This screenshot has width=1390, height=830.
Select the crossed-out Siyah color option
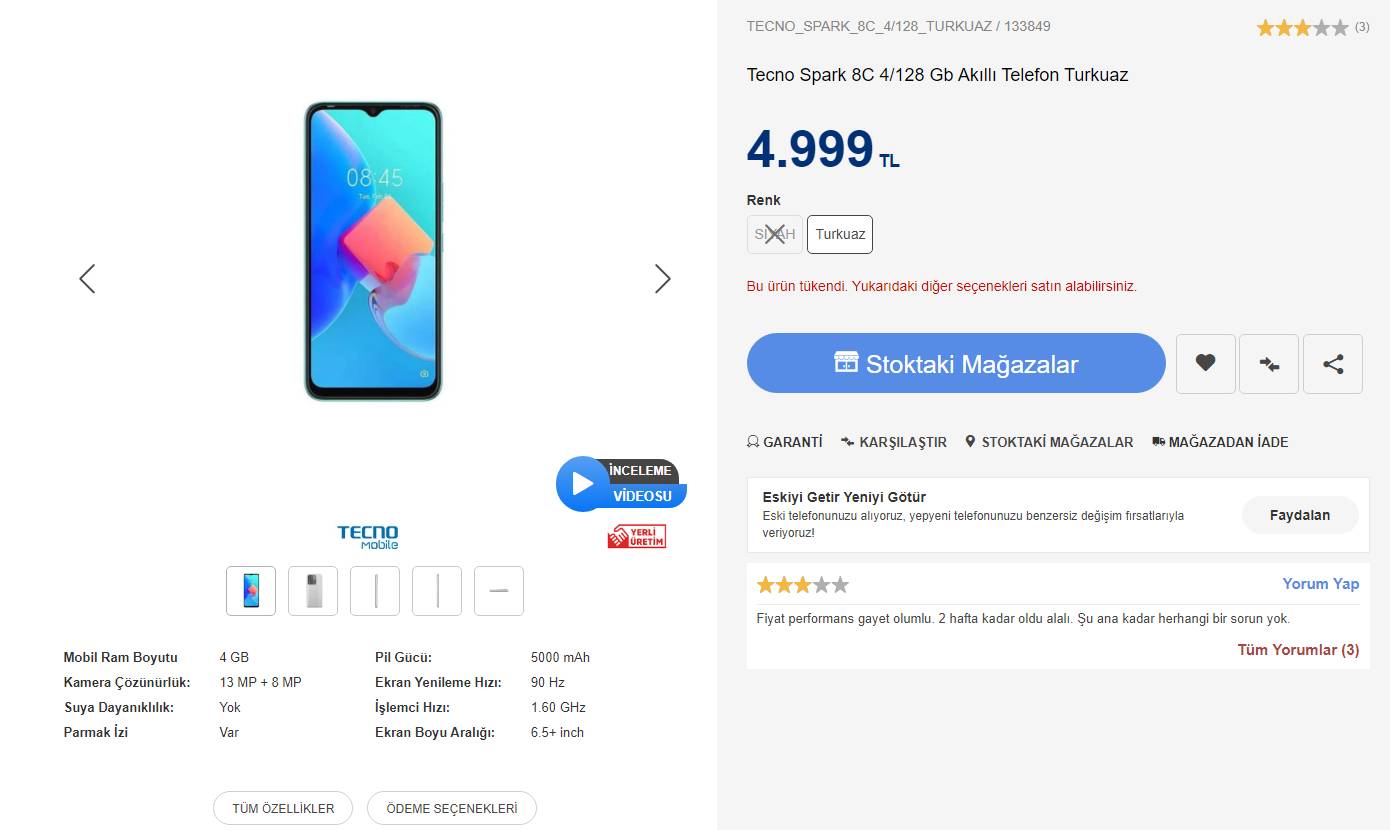tap(775, 234)
